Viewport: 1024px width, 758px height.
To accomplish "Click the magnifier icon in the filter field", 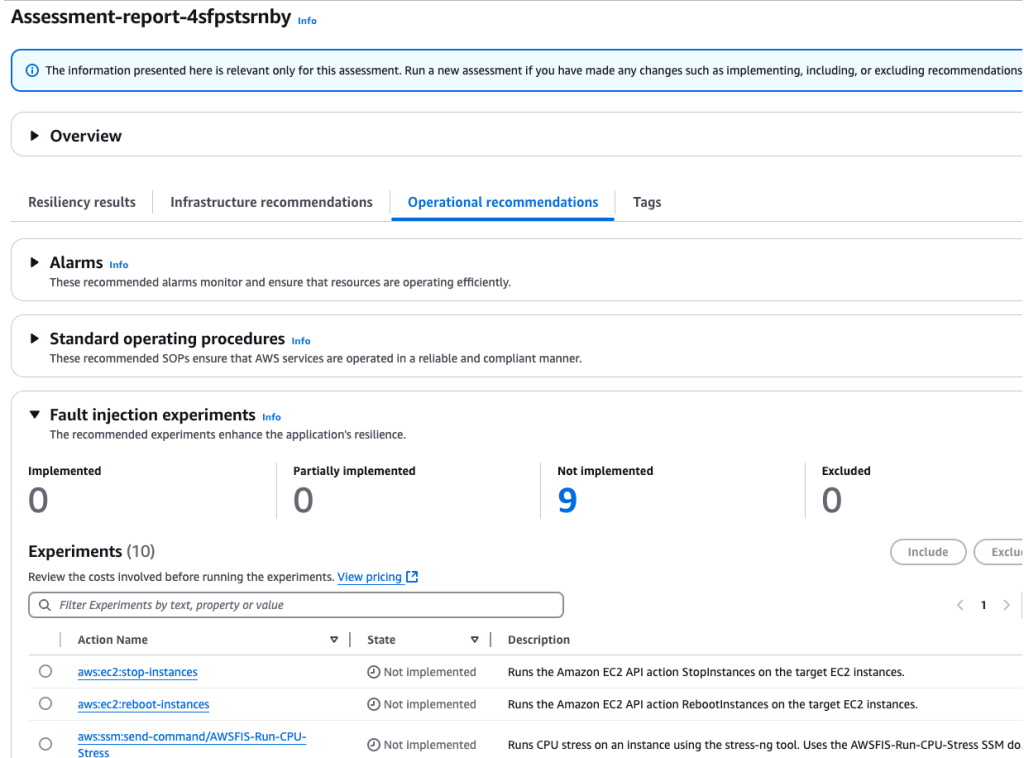I will 45,605.
